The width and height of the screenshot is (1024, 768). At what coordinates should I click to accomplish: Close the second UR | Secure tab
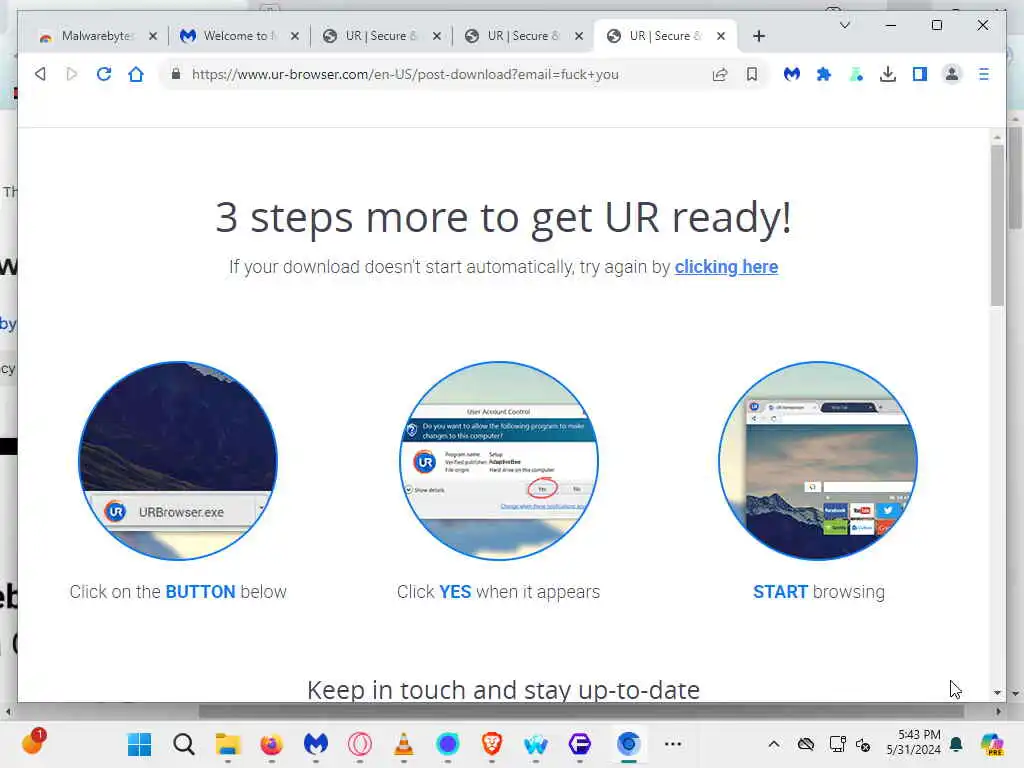coord(579,36)
